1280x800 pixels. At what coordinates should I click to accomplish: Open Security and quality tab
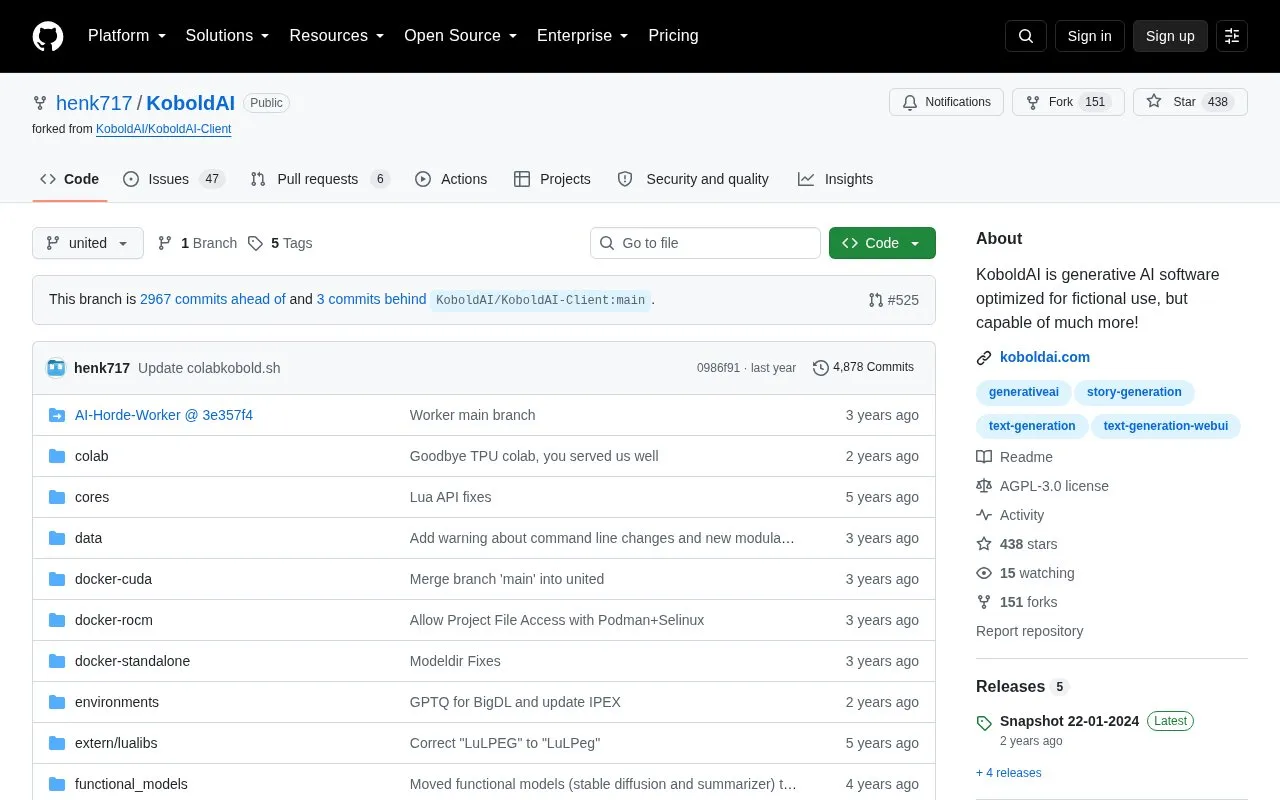(x=693, y=179)
